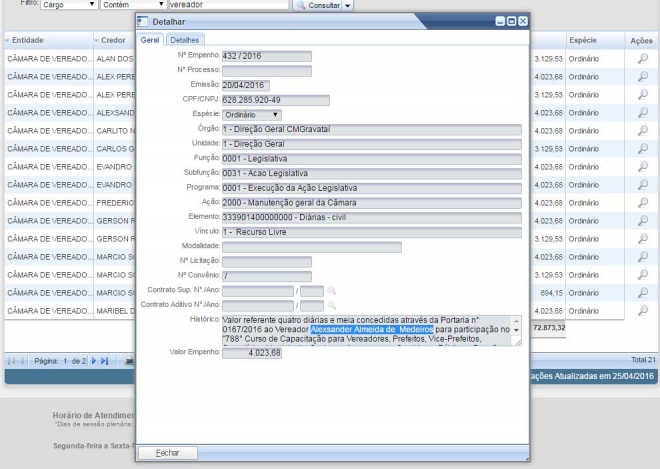The width and height of the screenshot is (660, 469).
Task: Click magnifier icon next to Contrato Sup. field
Action: (332, 291)
